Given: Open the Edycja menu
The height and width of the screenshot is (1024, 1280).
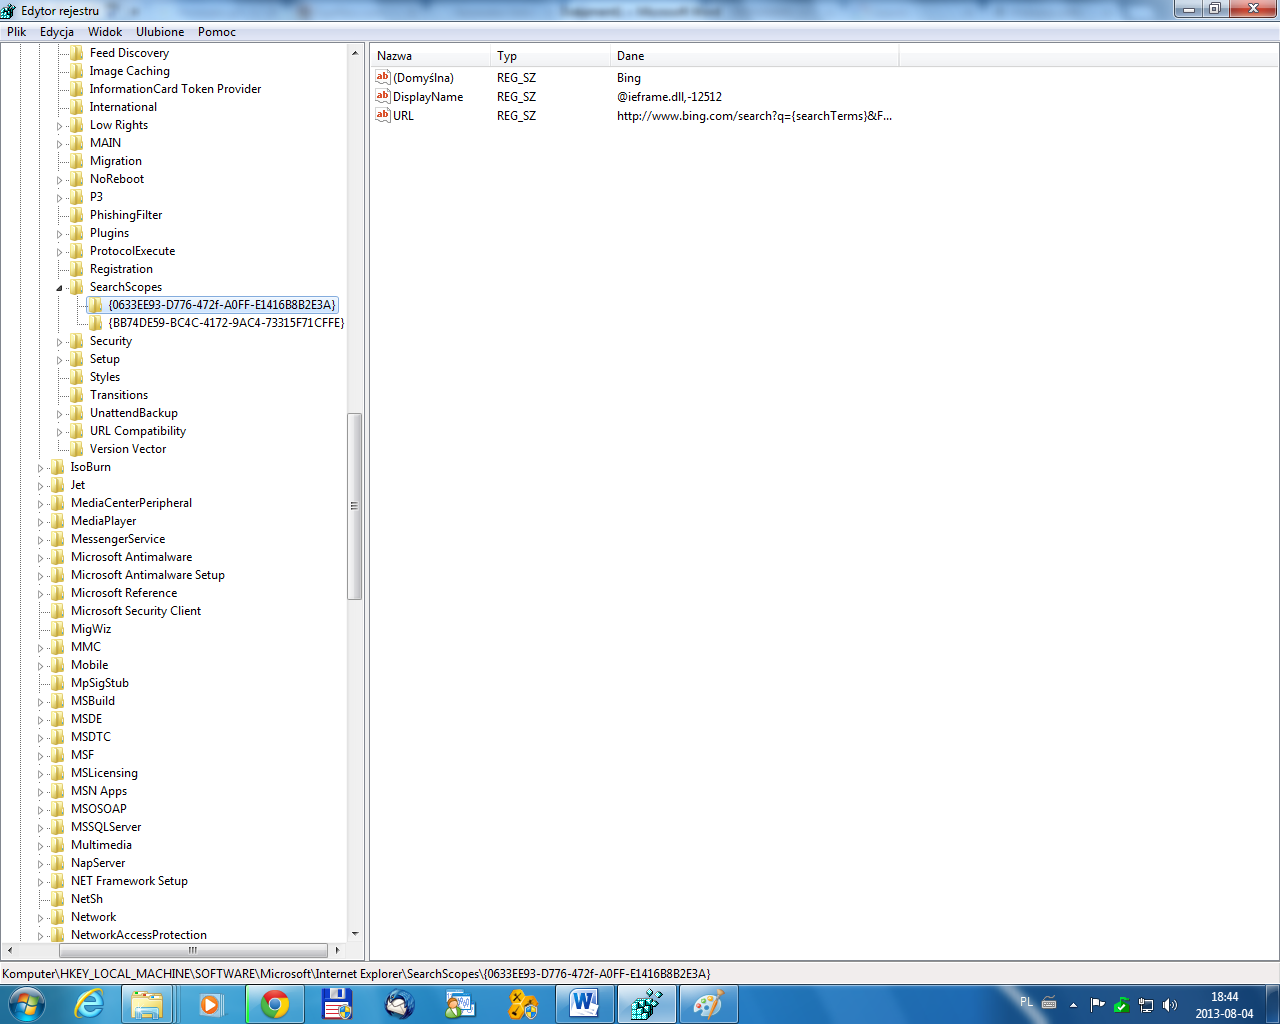Looking at the screenshot, I should click(x=57, y=32).
